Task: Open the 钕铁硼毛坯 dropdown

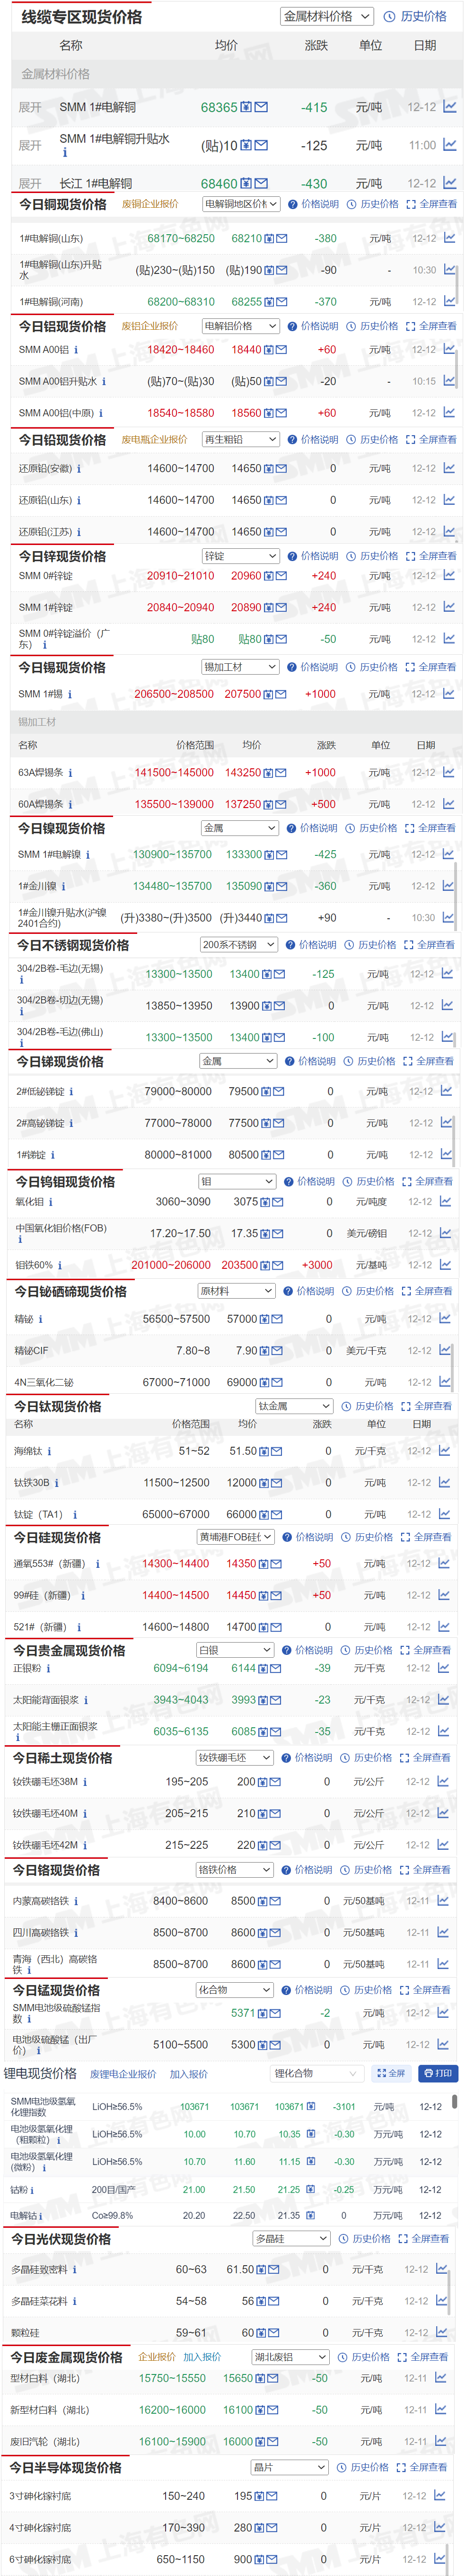Action: point(235,1758)
